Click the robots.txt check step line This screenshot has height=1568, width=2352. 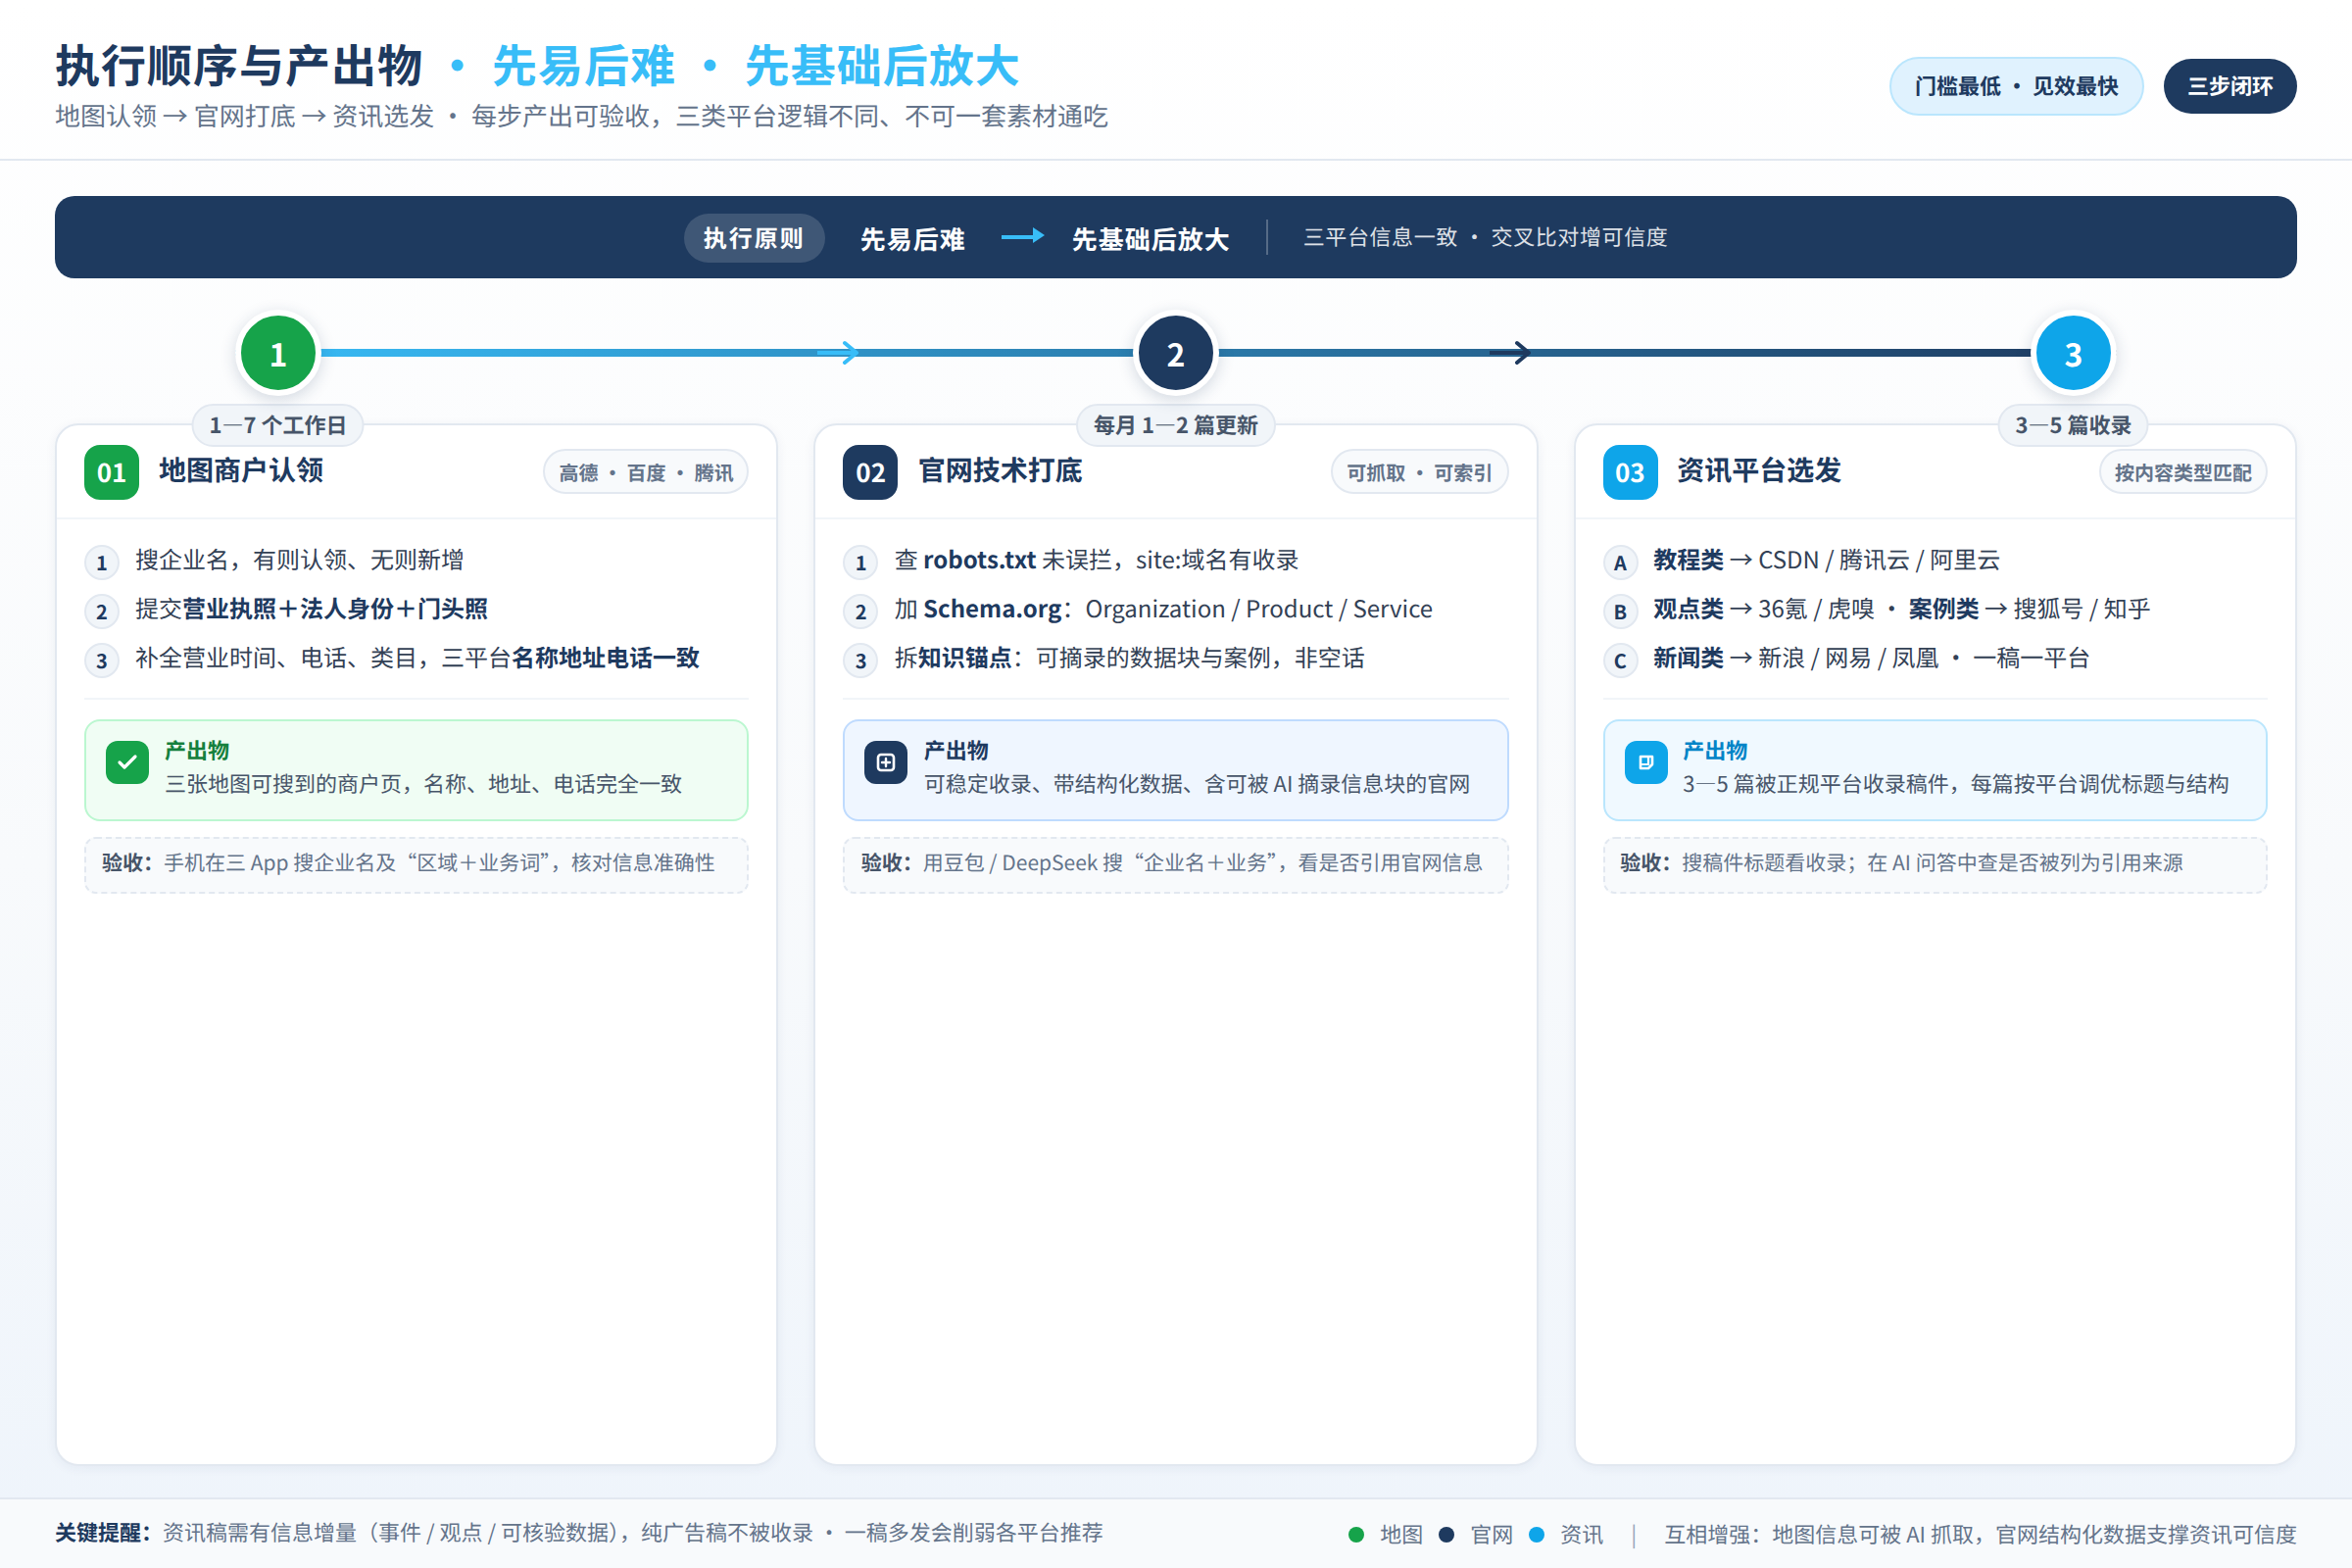click(1096, 560)
